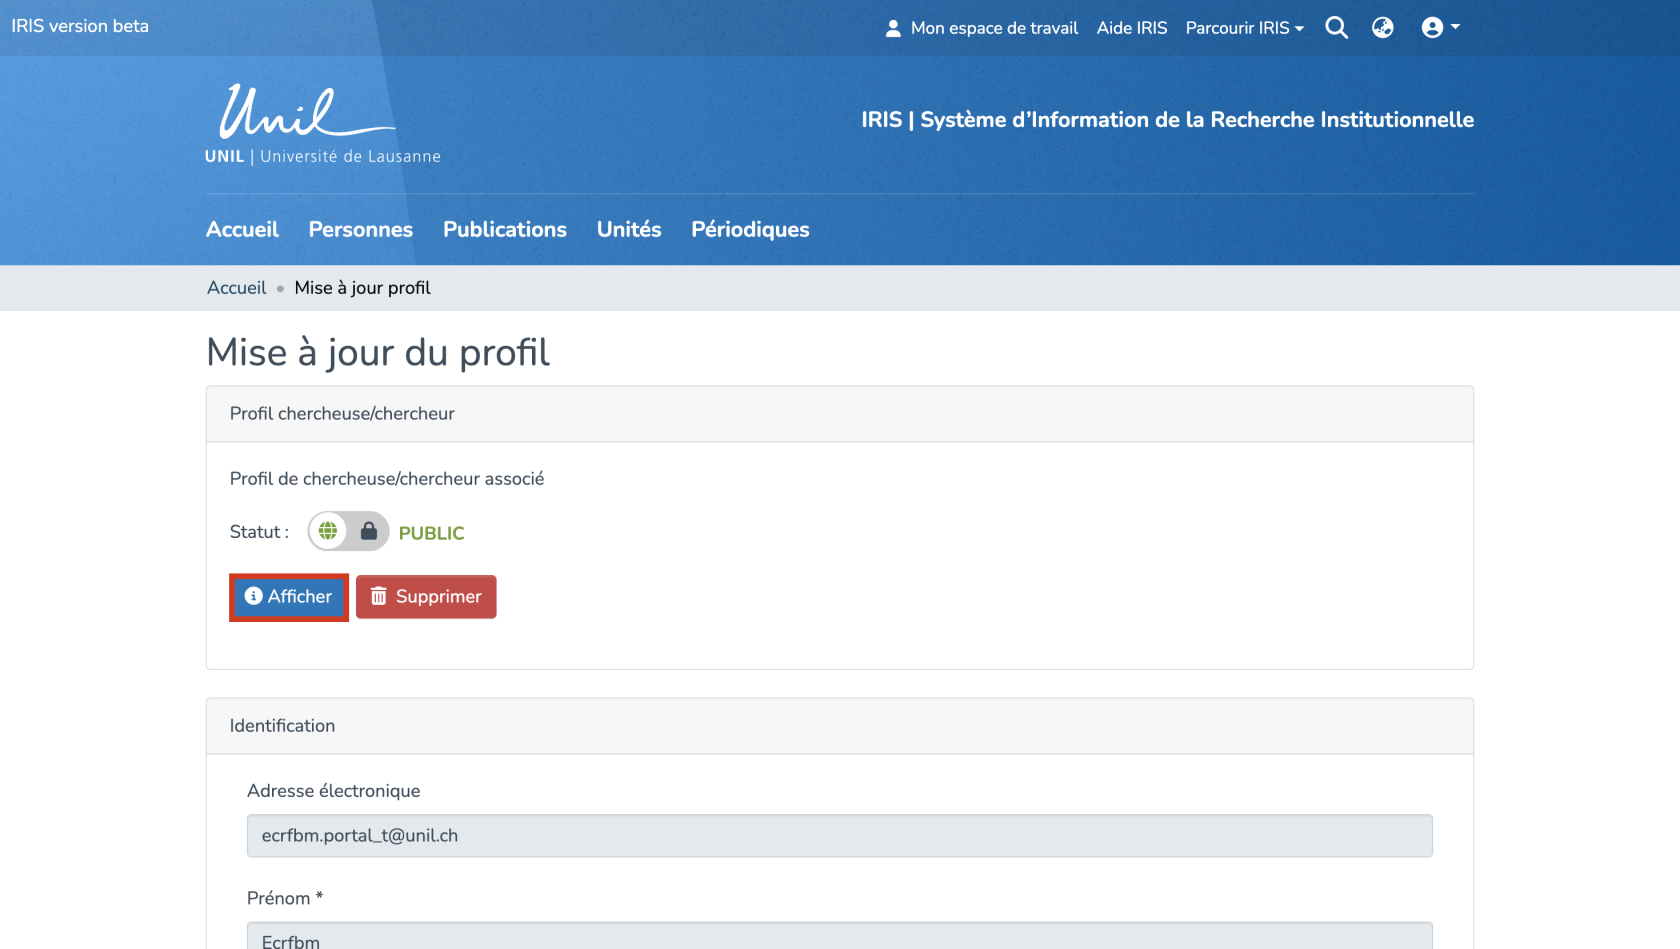
Task: Select Périodiques in the navigation bar
Action: coord(750,229)
